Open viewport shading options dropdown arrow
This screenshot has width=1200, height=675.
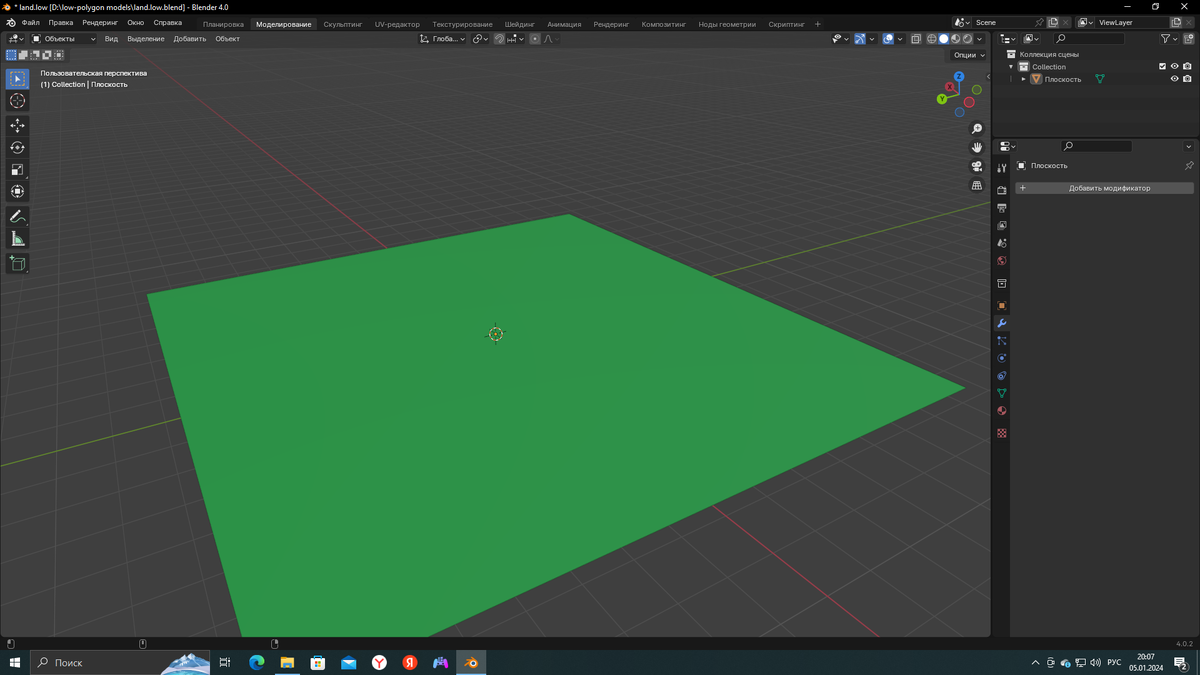(x=979, y=39)
